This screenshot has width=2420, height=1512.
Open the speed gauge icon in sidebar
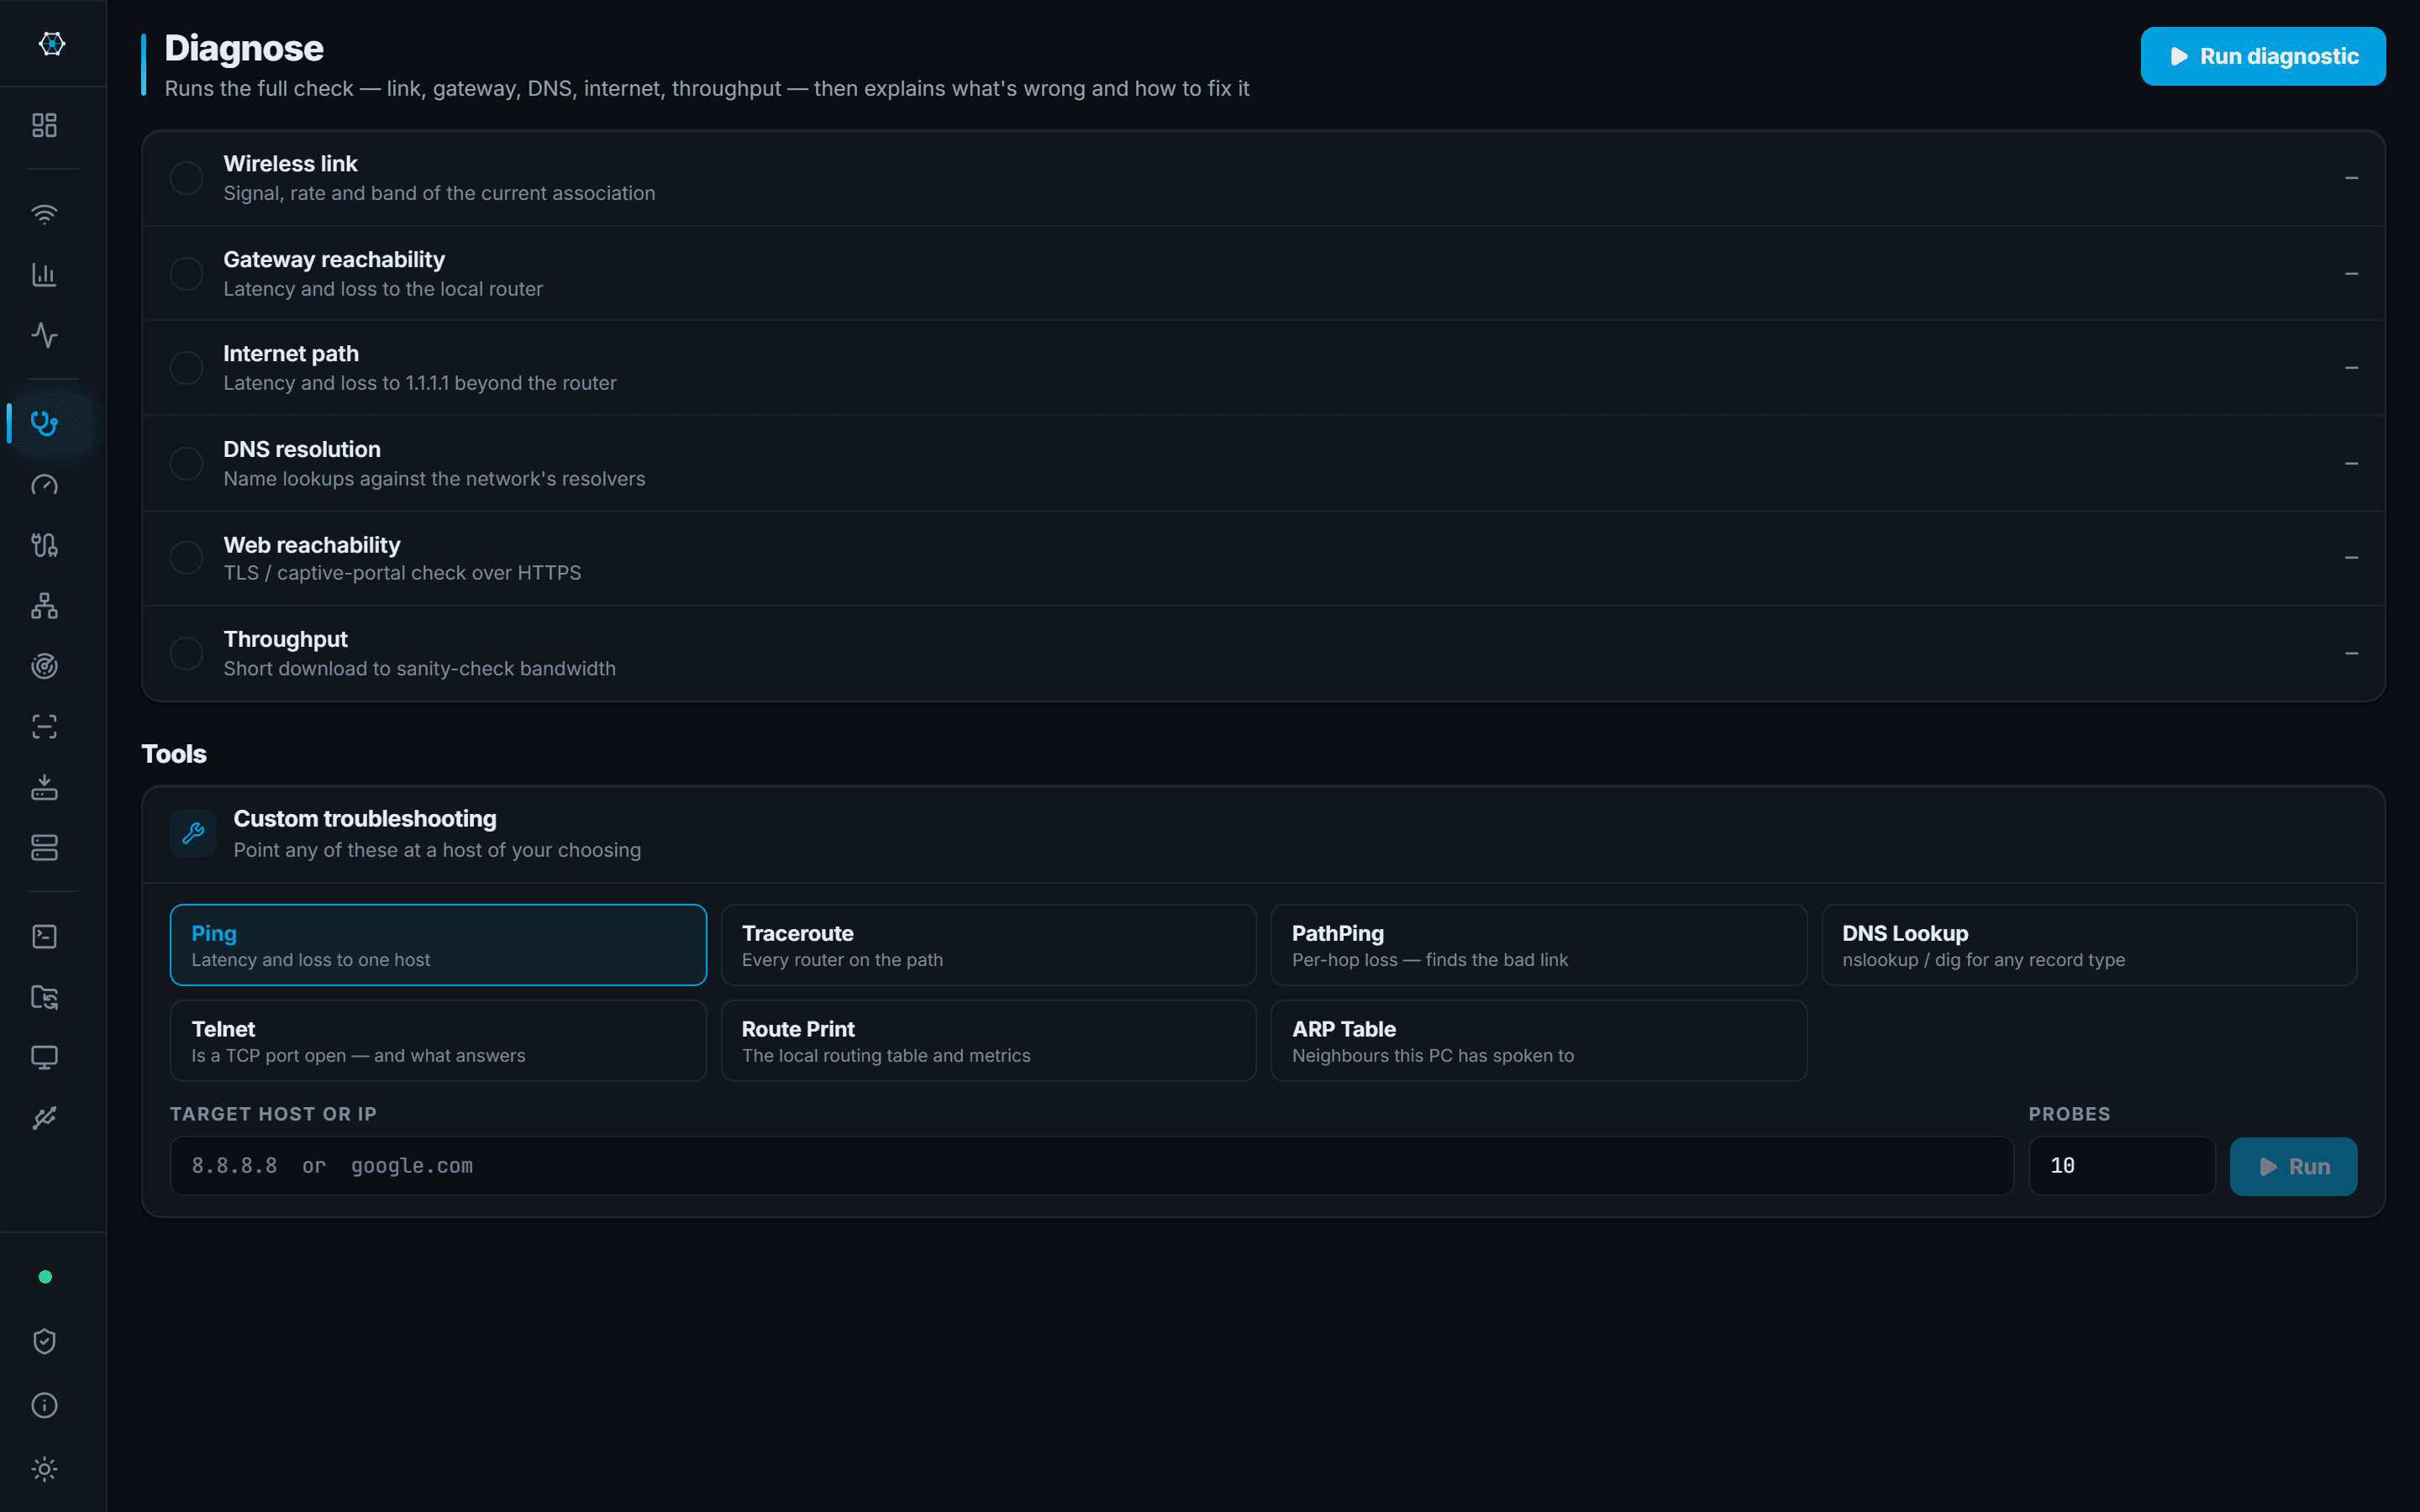pyautogui.click(x=44, y=485)
